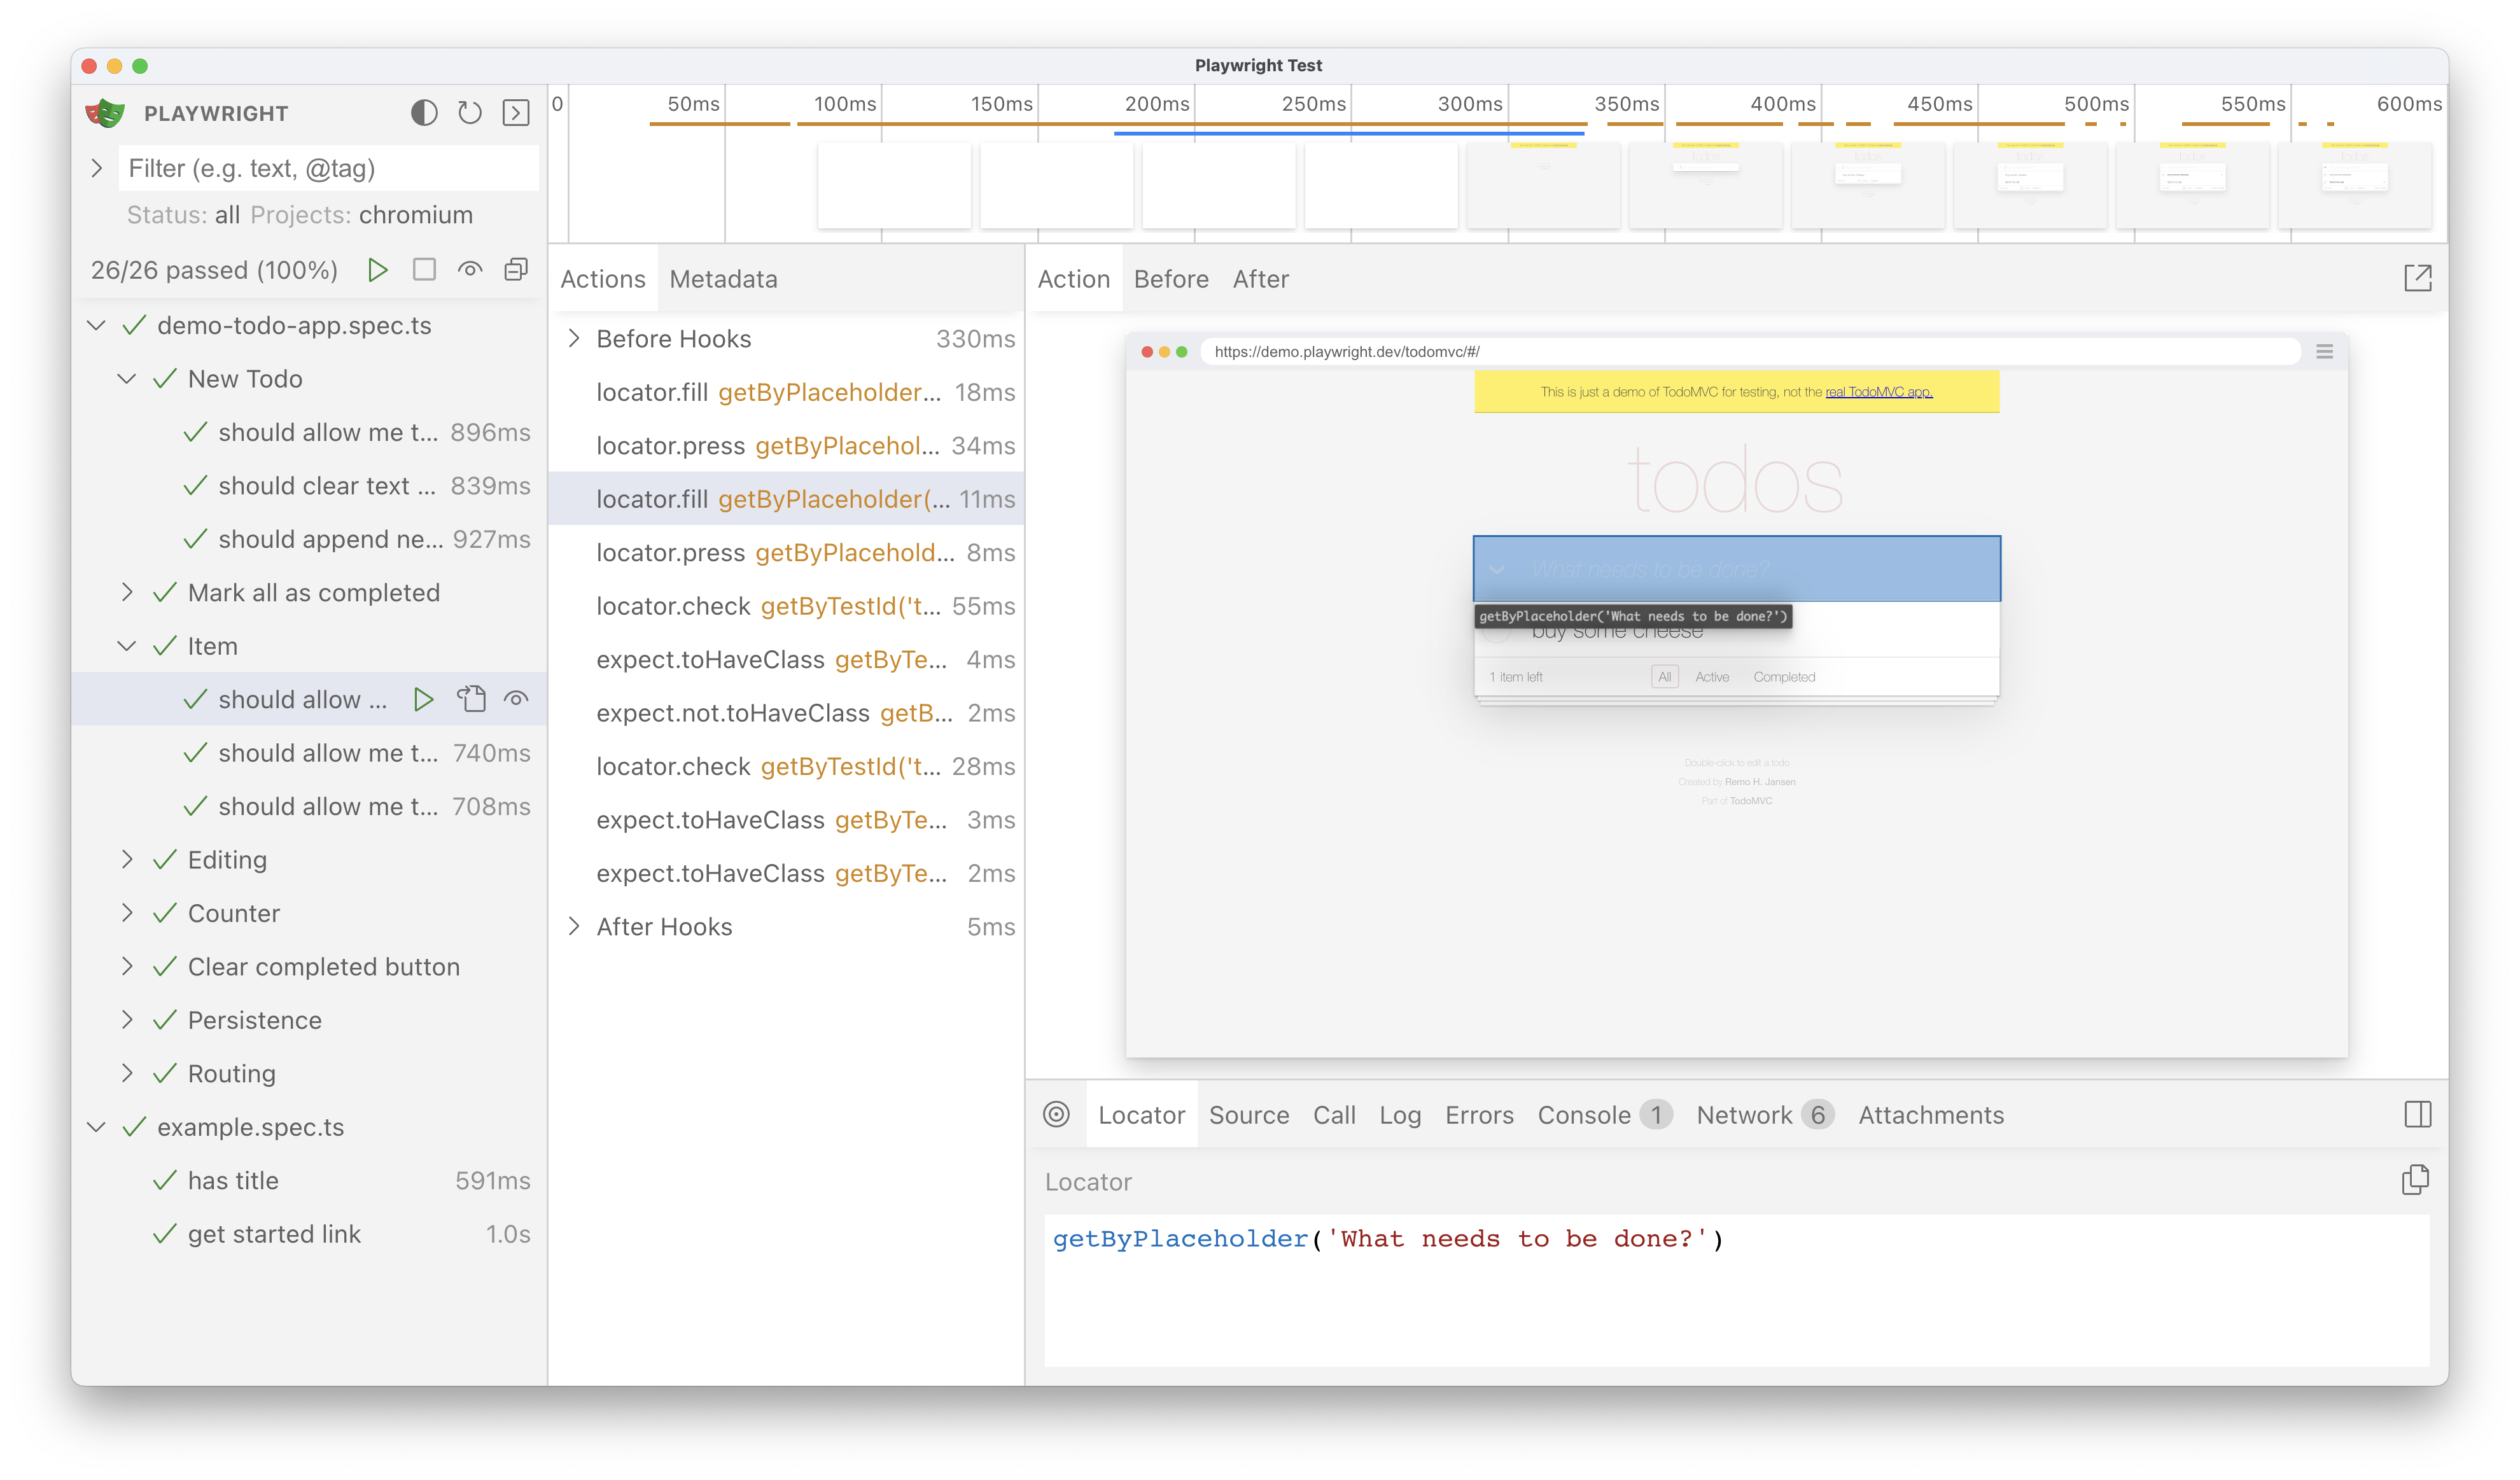Screen dimensions: 2520x1480
Task: Click the stop tests square icon
Action: tap(424, 270)
